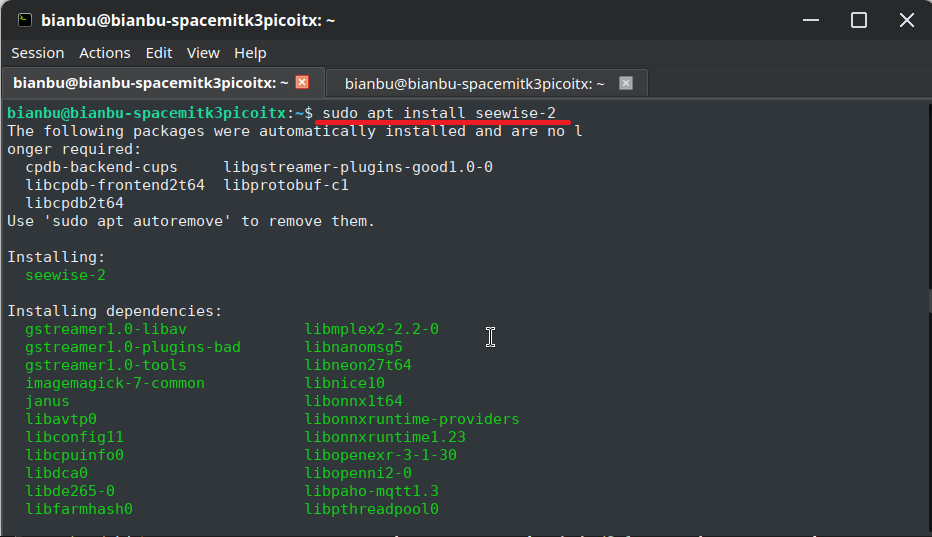The width and height of the screenshot is (932, 537).
Task: Close the terminal window
Action: (x=906, y=20)
